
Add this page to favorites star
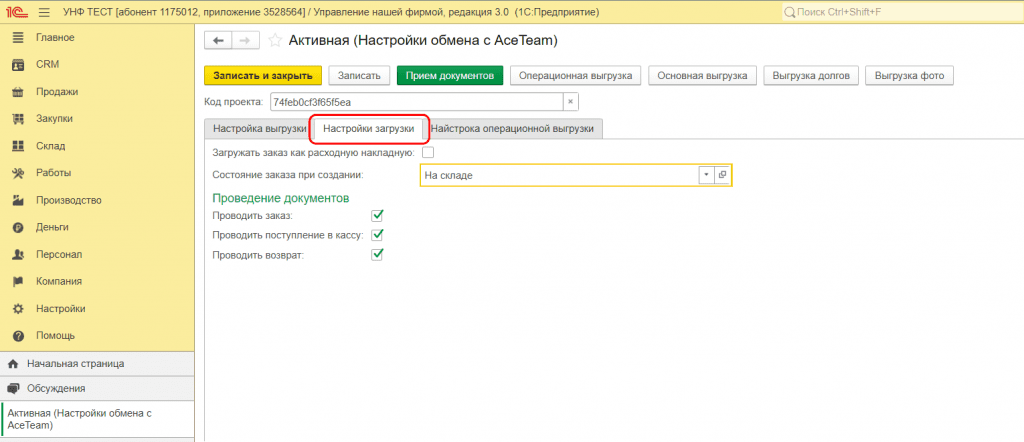[x=275, y=41]
